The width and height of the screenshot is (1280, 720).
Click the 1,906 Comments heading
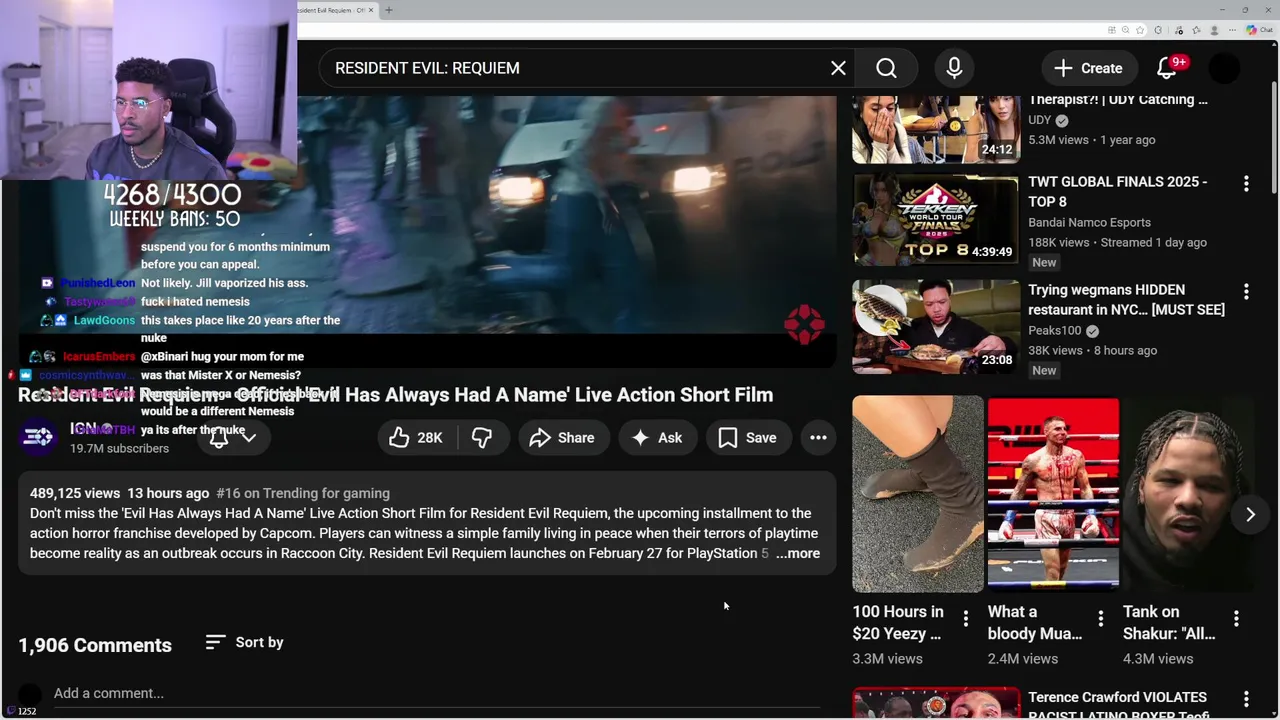click(x=95, y=645)
